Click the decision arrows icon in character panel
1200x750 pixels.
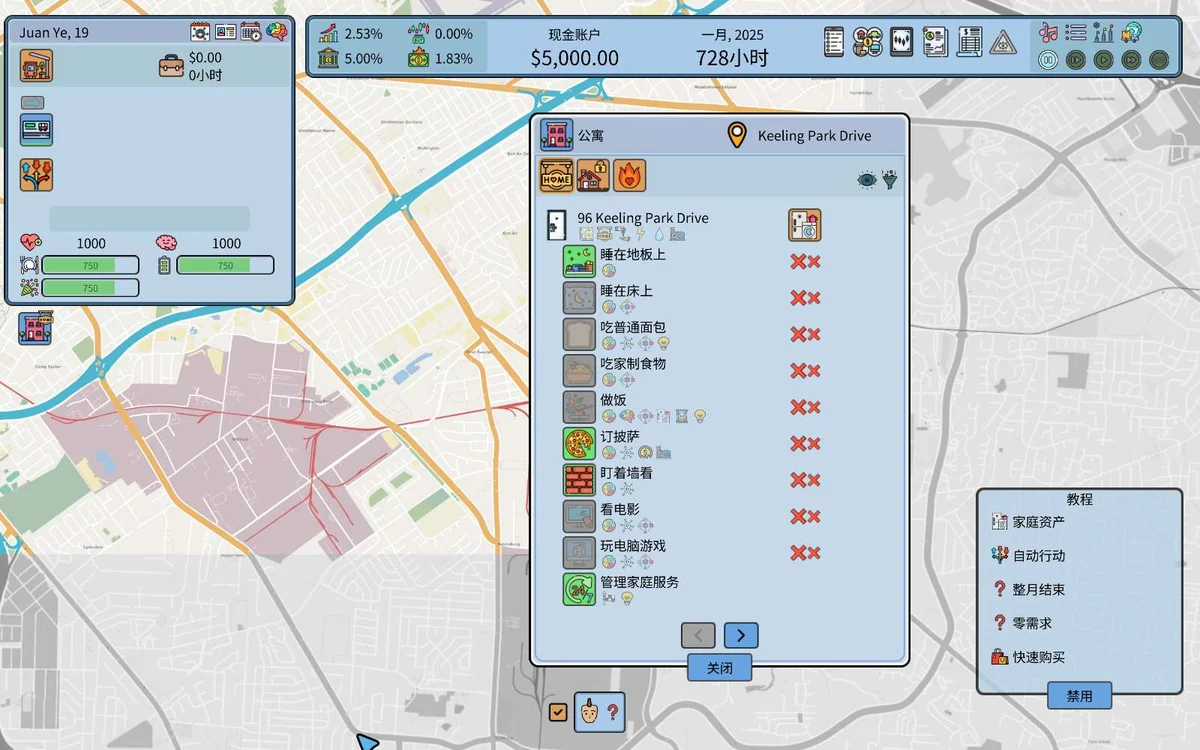(x=36, y=174)
